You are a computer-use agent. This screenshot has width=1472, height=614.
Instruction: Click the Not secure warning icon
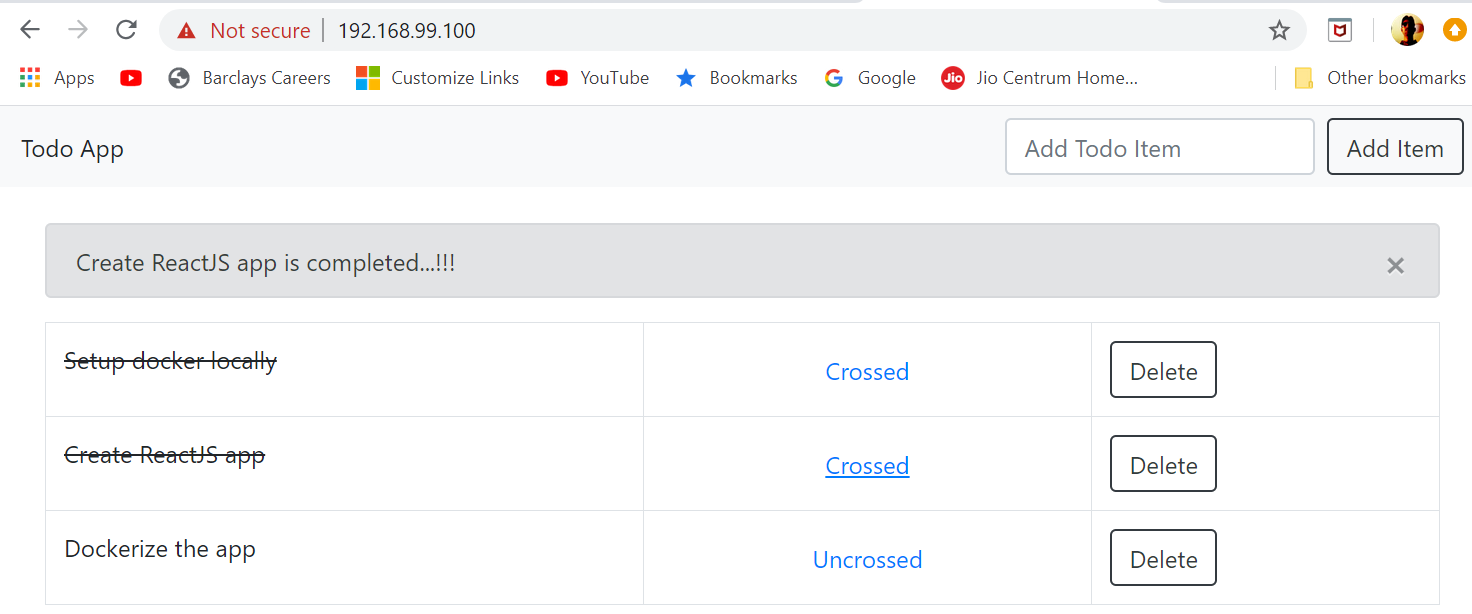186,31
